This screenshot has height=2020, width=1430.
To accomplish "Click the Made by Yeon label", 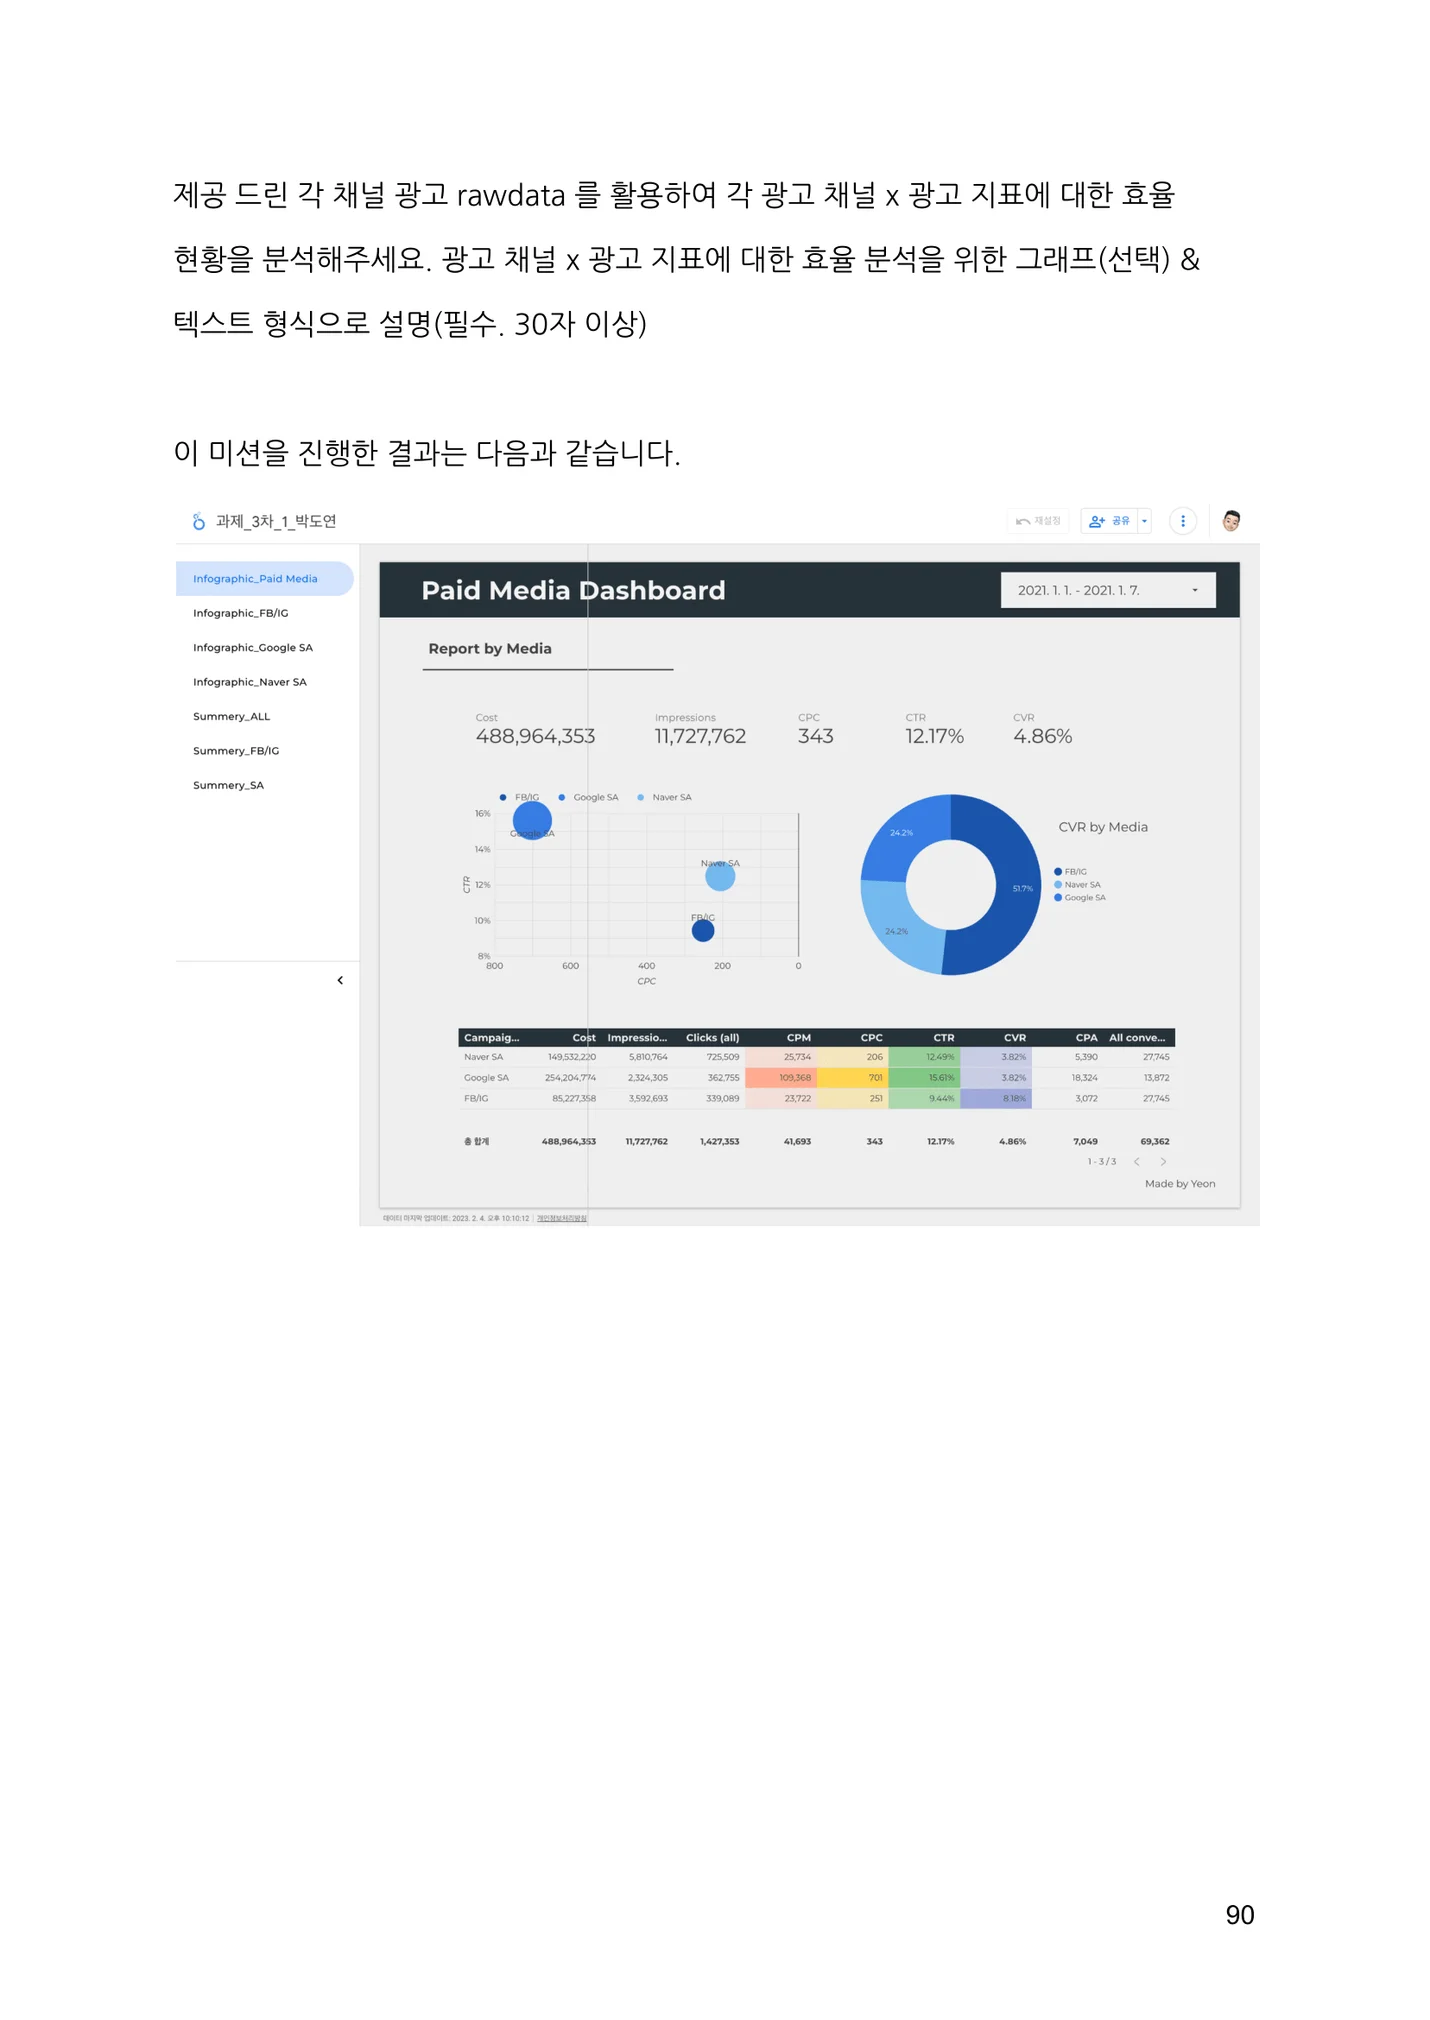I will (x=1180, y=1184).
